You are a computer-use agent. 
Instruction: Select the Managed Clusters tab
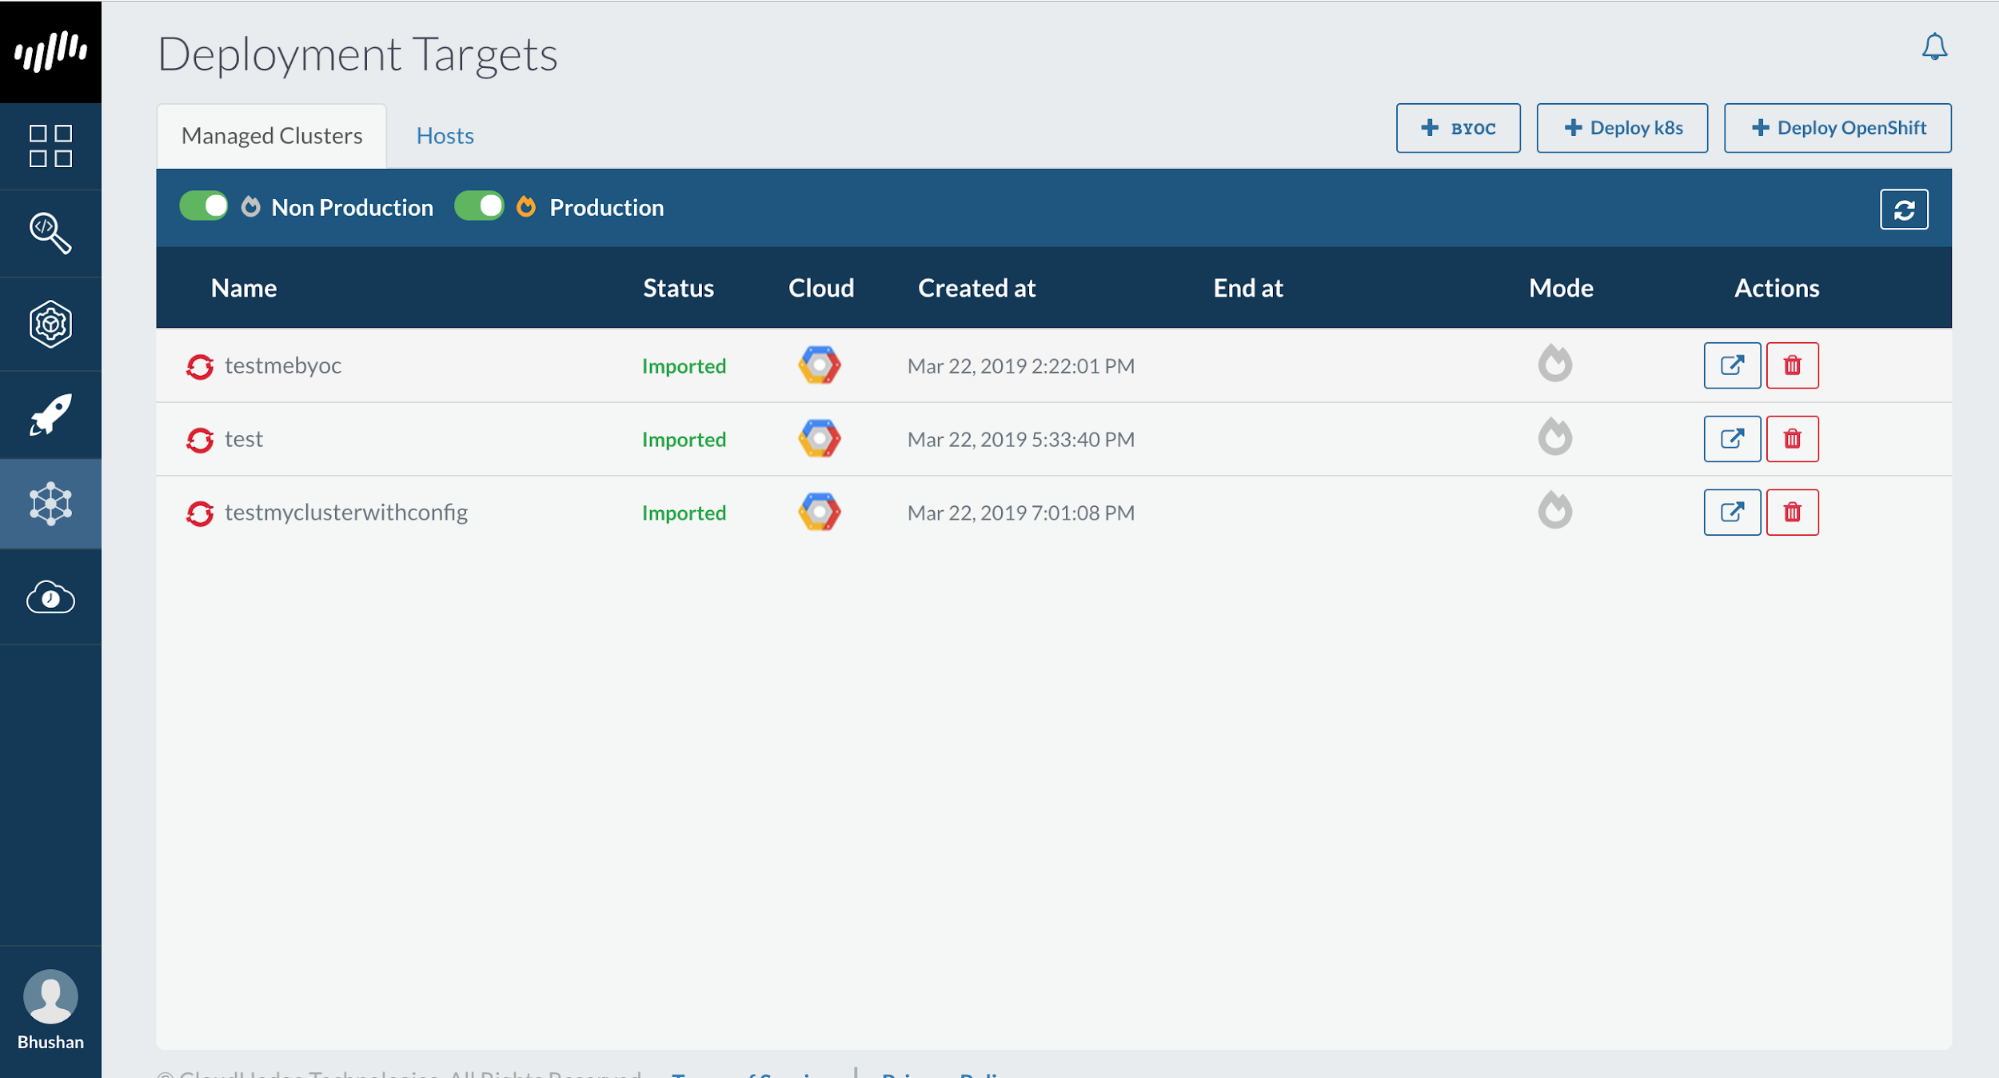[270, 135]
